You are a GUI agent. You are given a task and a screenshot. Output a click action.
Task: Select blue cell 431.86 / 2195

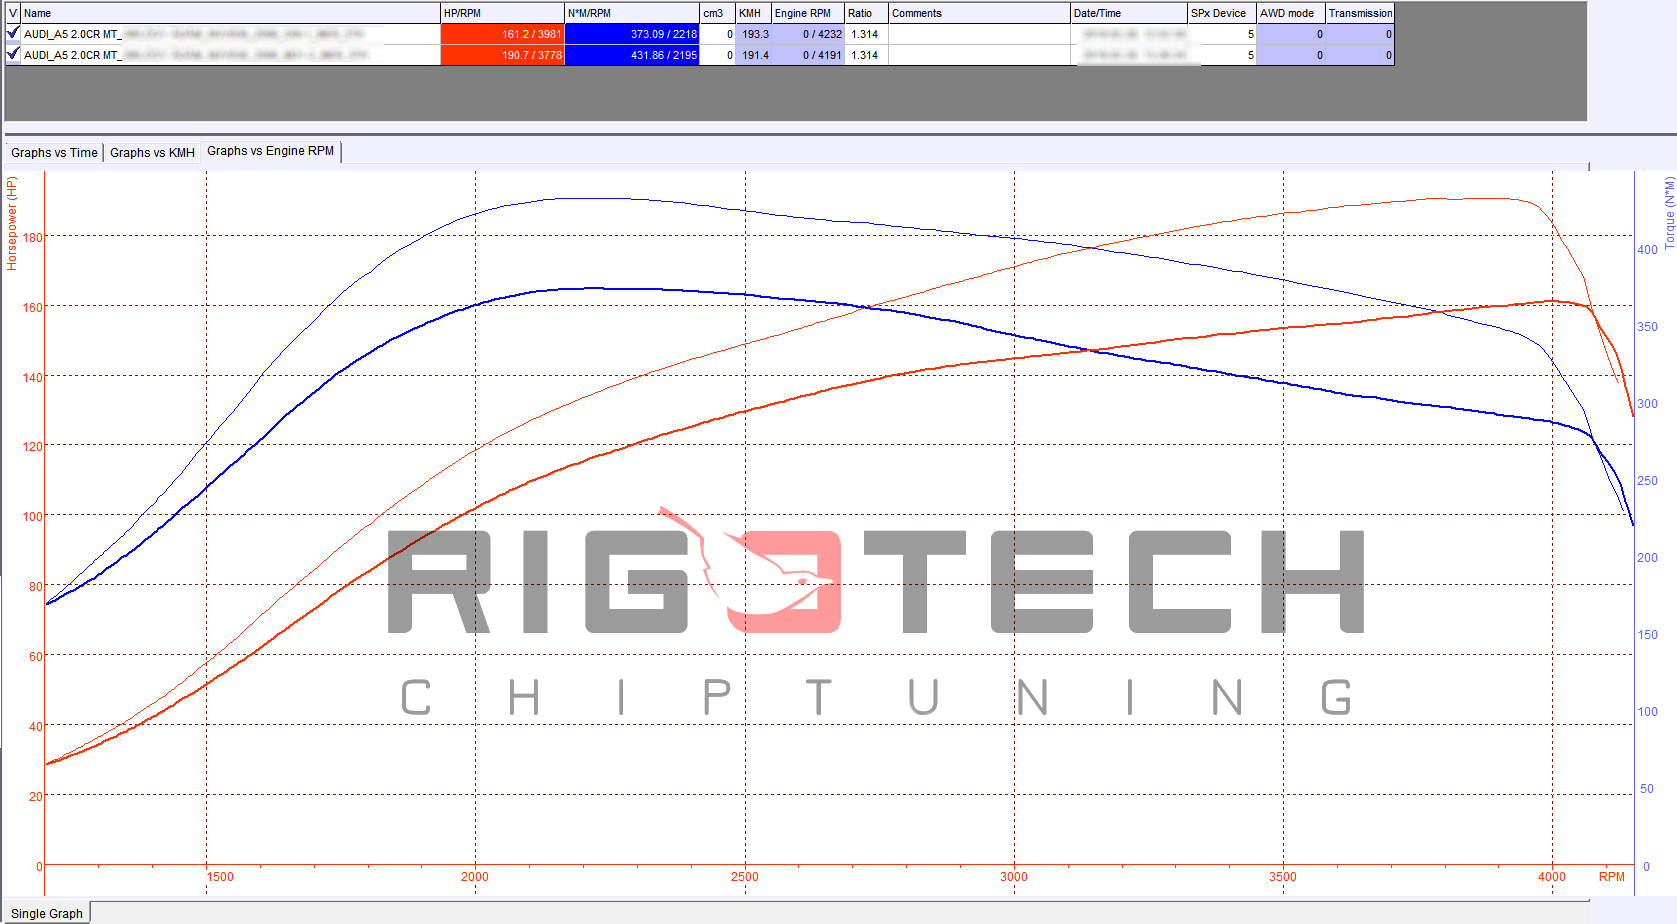point(632,55)
